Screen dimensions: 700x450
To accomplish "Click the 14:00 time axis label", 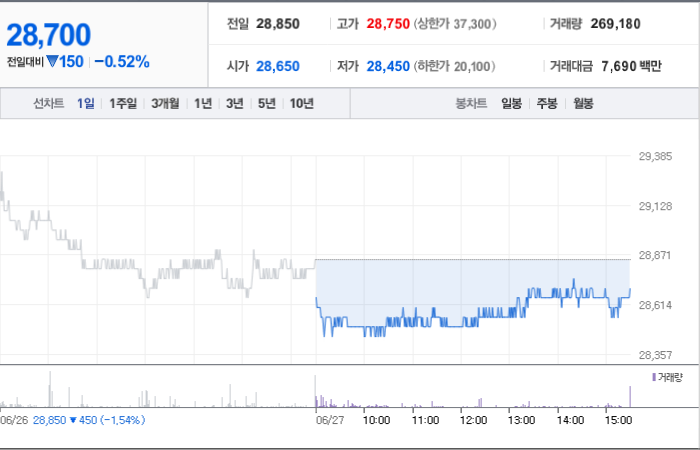I will point(570,420).
